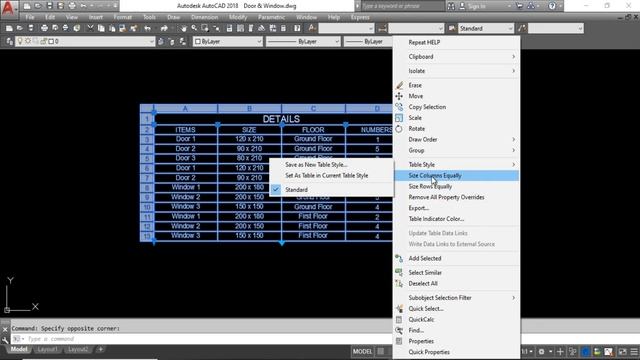Click the Autodesk App Store cart icon
Image resolution: width=640 pixels, height=360 pixels.
tap(520, 6)
